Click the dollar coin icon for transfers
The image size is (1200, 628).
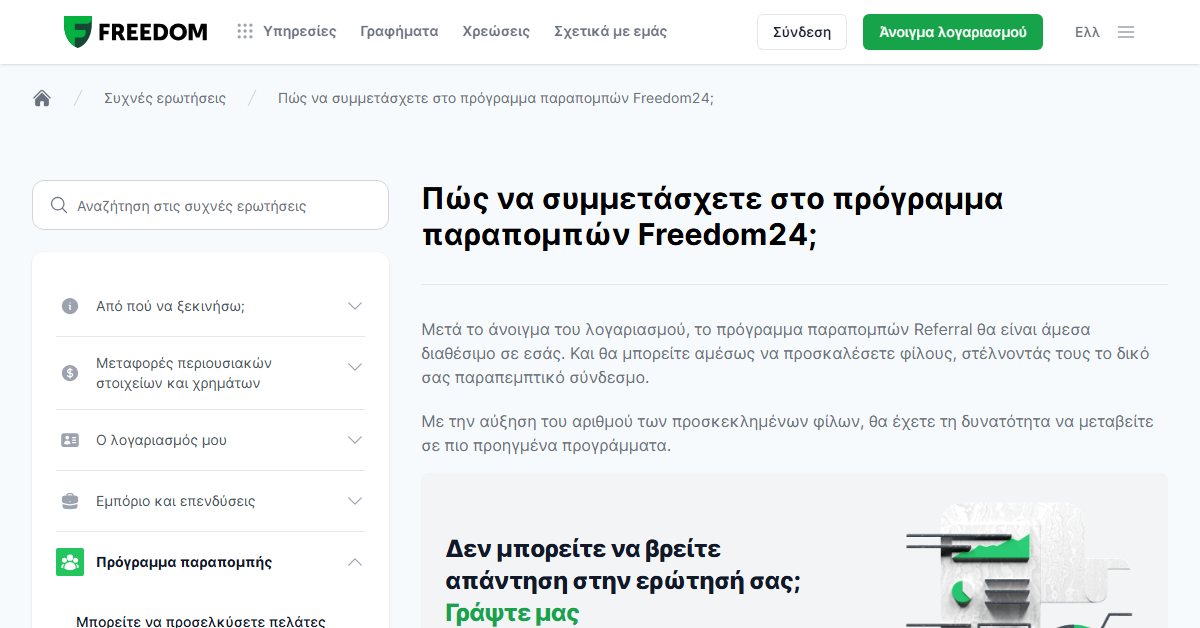[x=70, y=373]
